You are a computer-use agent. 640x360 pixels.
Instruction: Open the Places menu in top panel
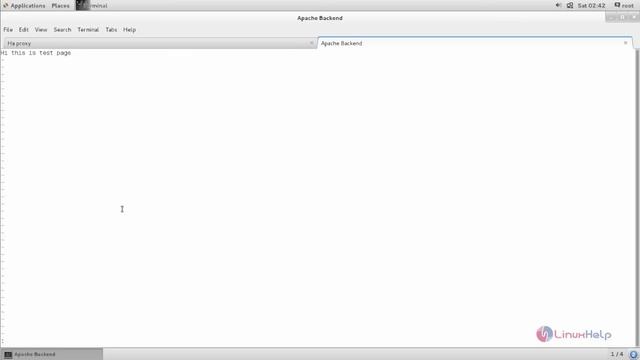click(60, 6)
